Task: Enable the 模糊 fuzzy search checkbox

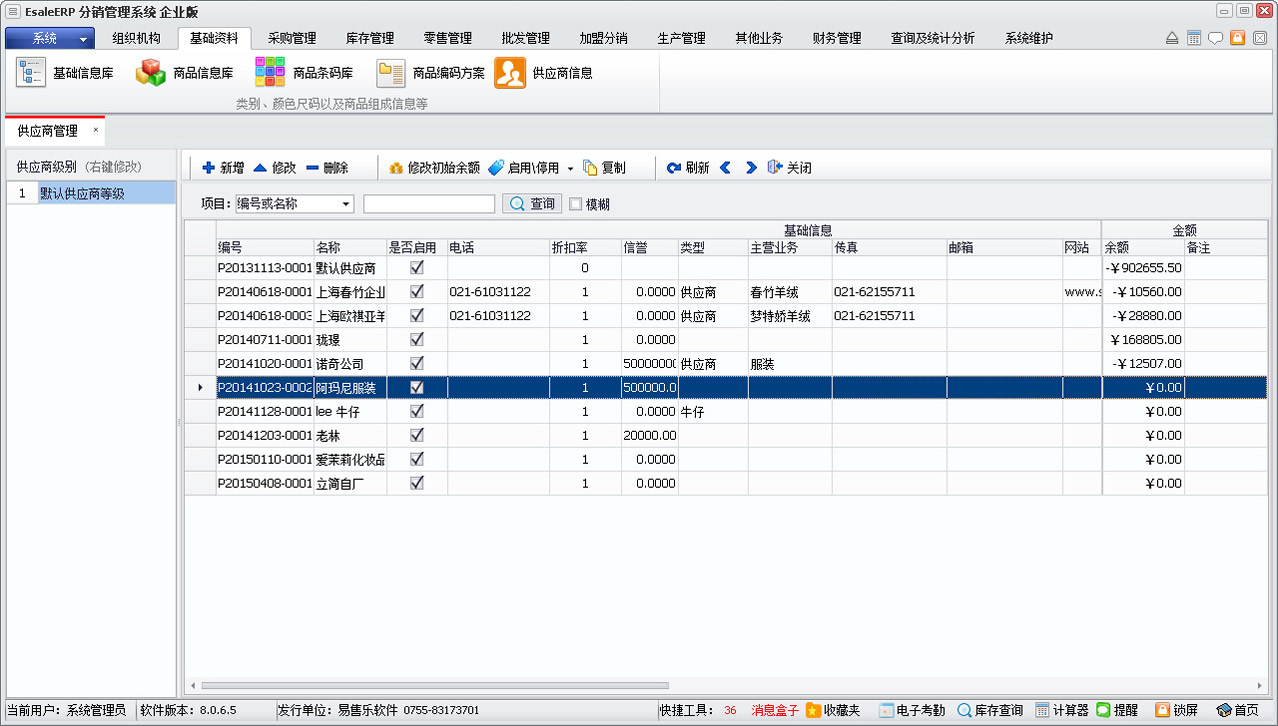Action: tap(575, 204)
